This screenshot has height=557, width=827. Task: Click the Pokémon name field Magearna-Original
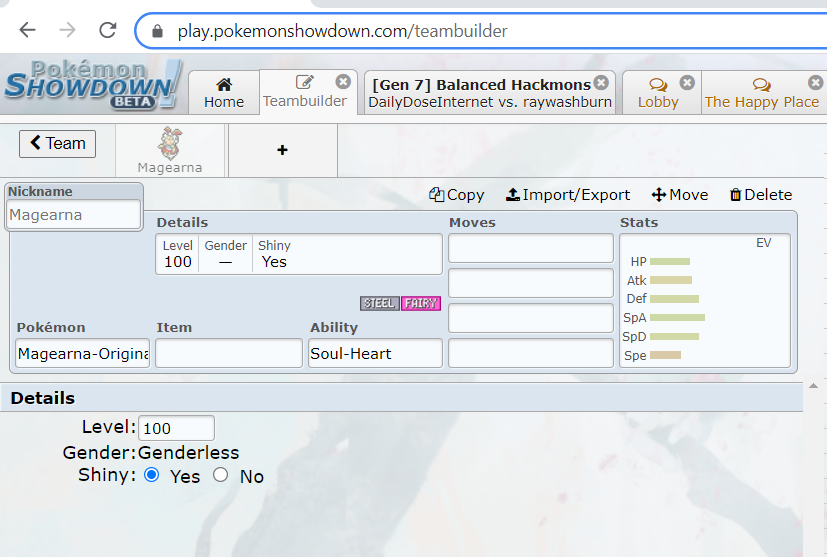point(83,353)
